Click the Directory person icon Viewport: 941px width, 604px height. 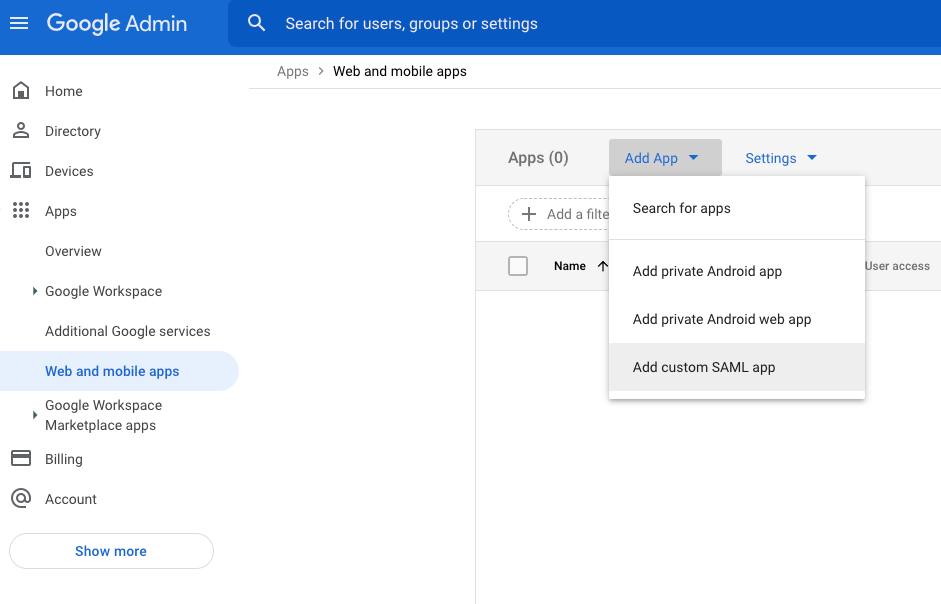point(21,130)
